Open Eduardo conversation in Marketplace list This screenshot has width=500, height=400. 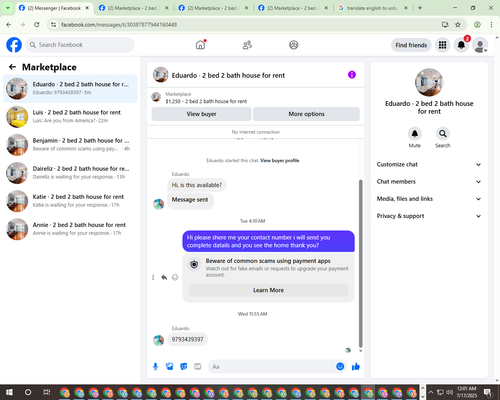coord(70,88)
